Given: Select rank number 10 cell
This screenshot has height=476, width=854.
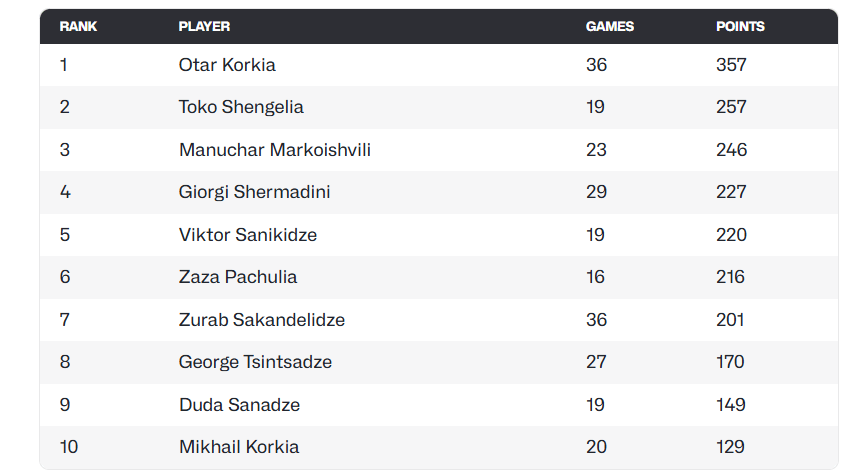Looking at the screenshot, I should (69, 447).
